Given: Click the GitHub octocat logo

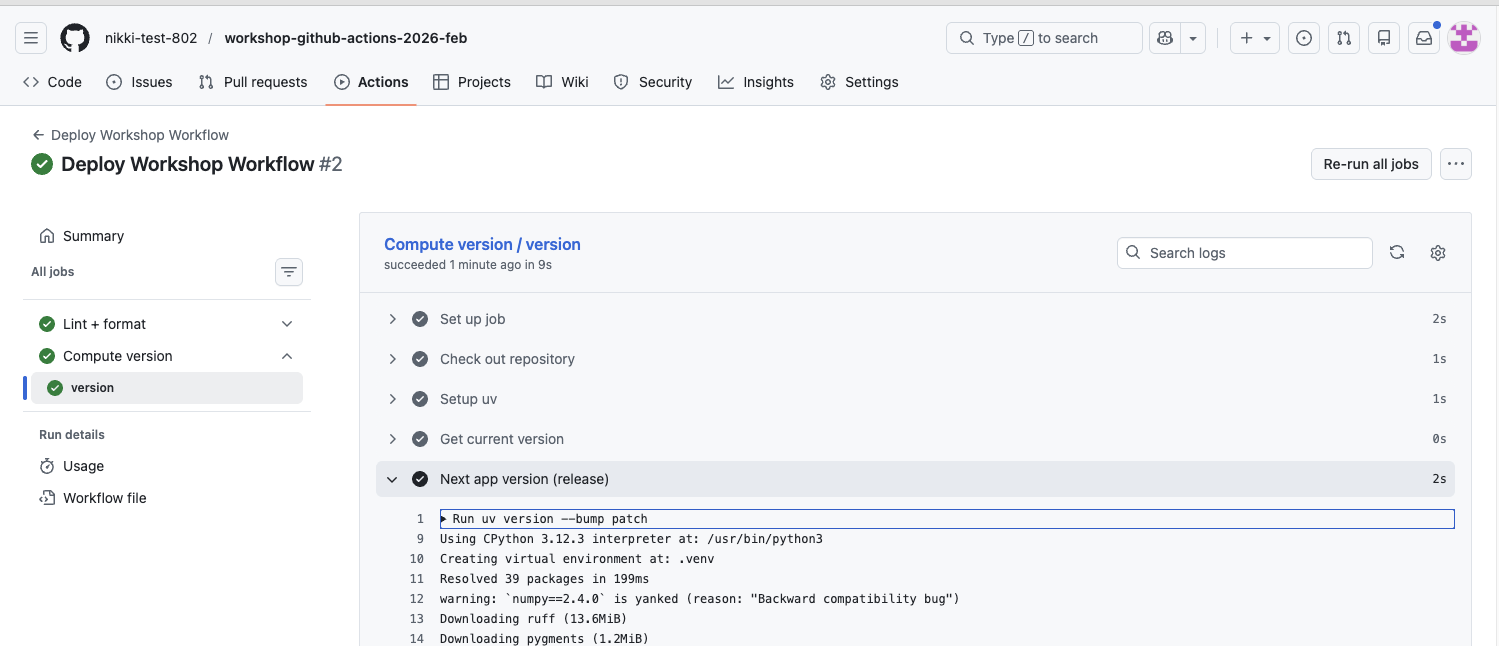Looking at the screenshot, I should (x=74, y=37).
